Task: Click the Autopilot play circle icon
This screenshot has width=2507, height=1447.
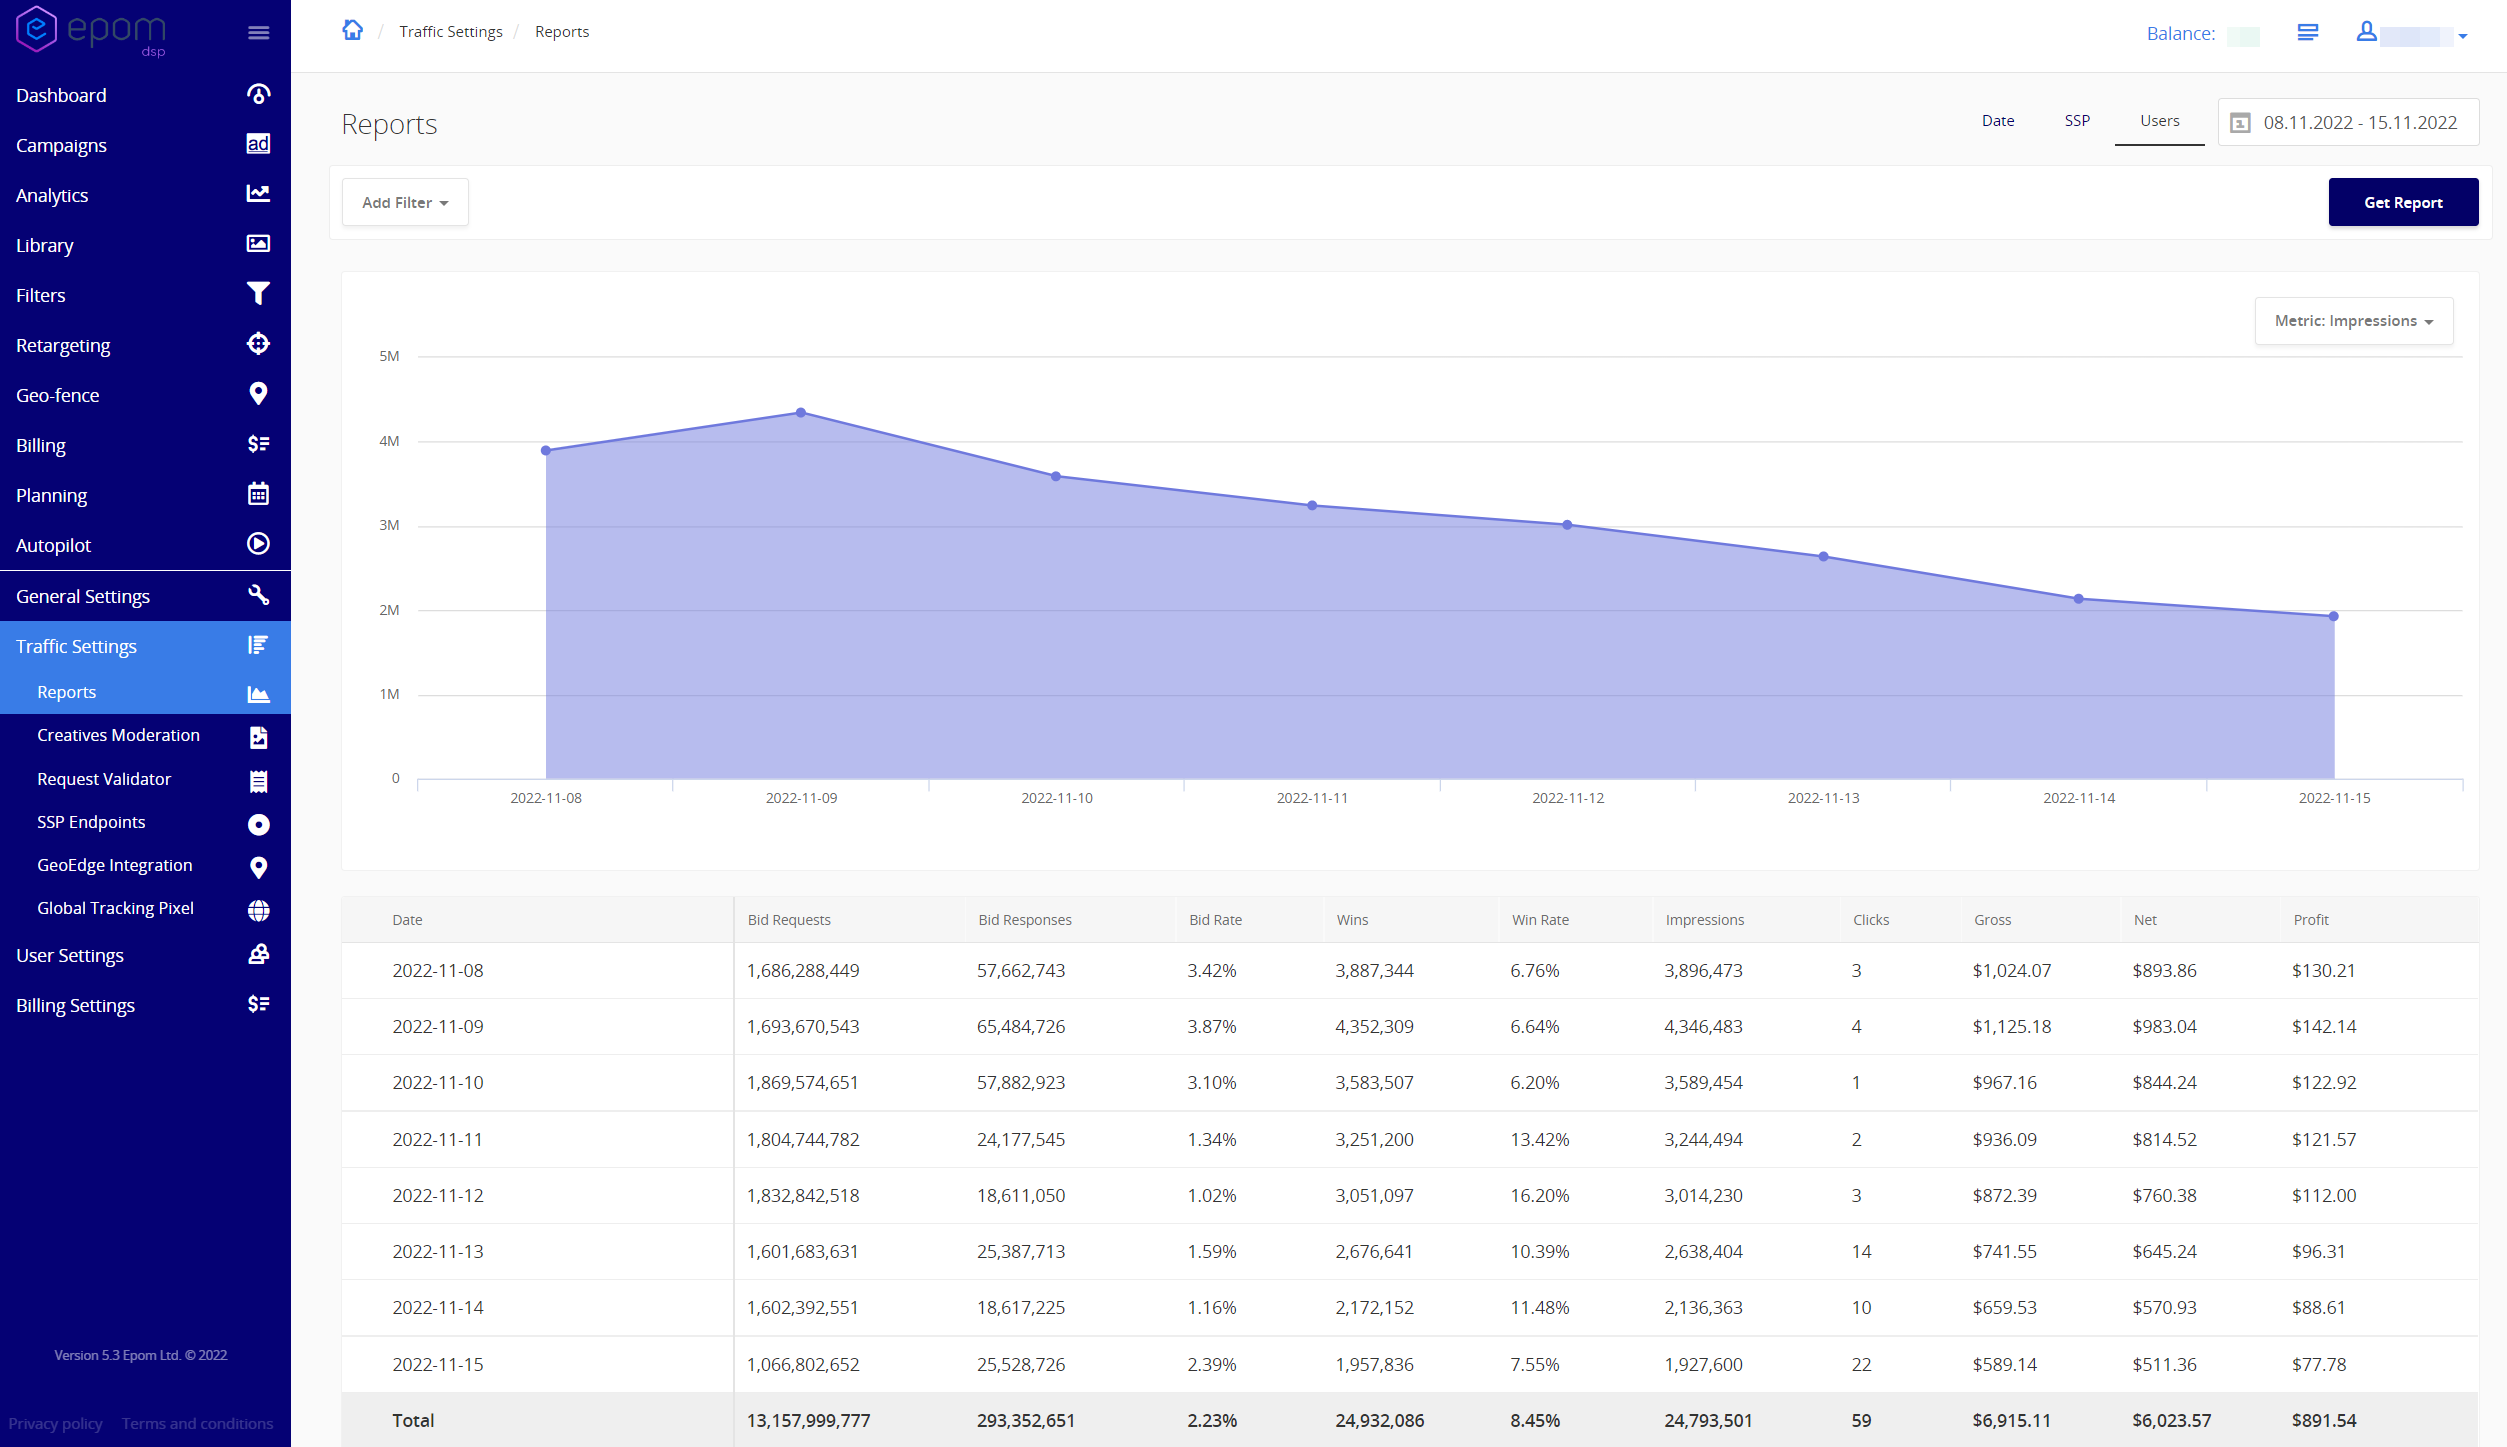Action: [258, 544]
